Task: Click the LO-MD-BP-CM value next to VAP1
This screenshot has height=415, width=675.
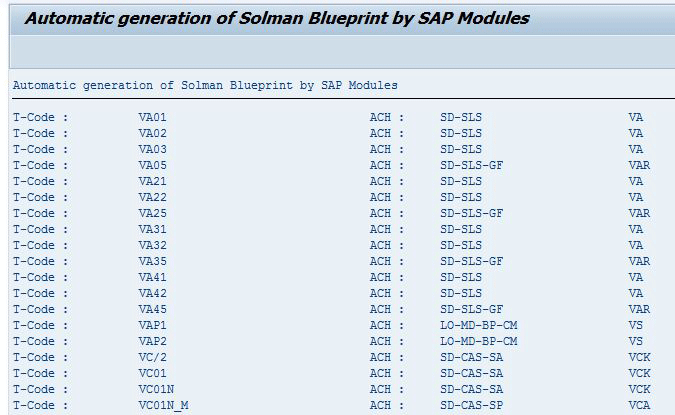Action: (x=478, y=325)
